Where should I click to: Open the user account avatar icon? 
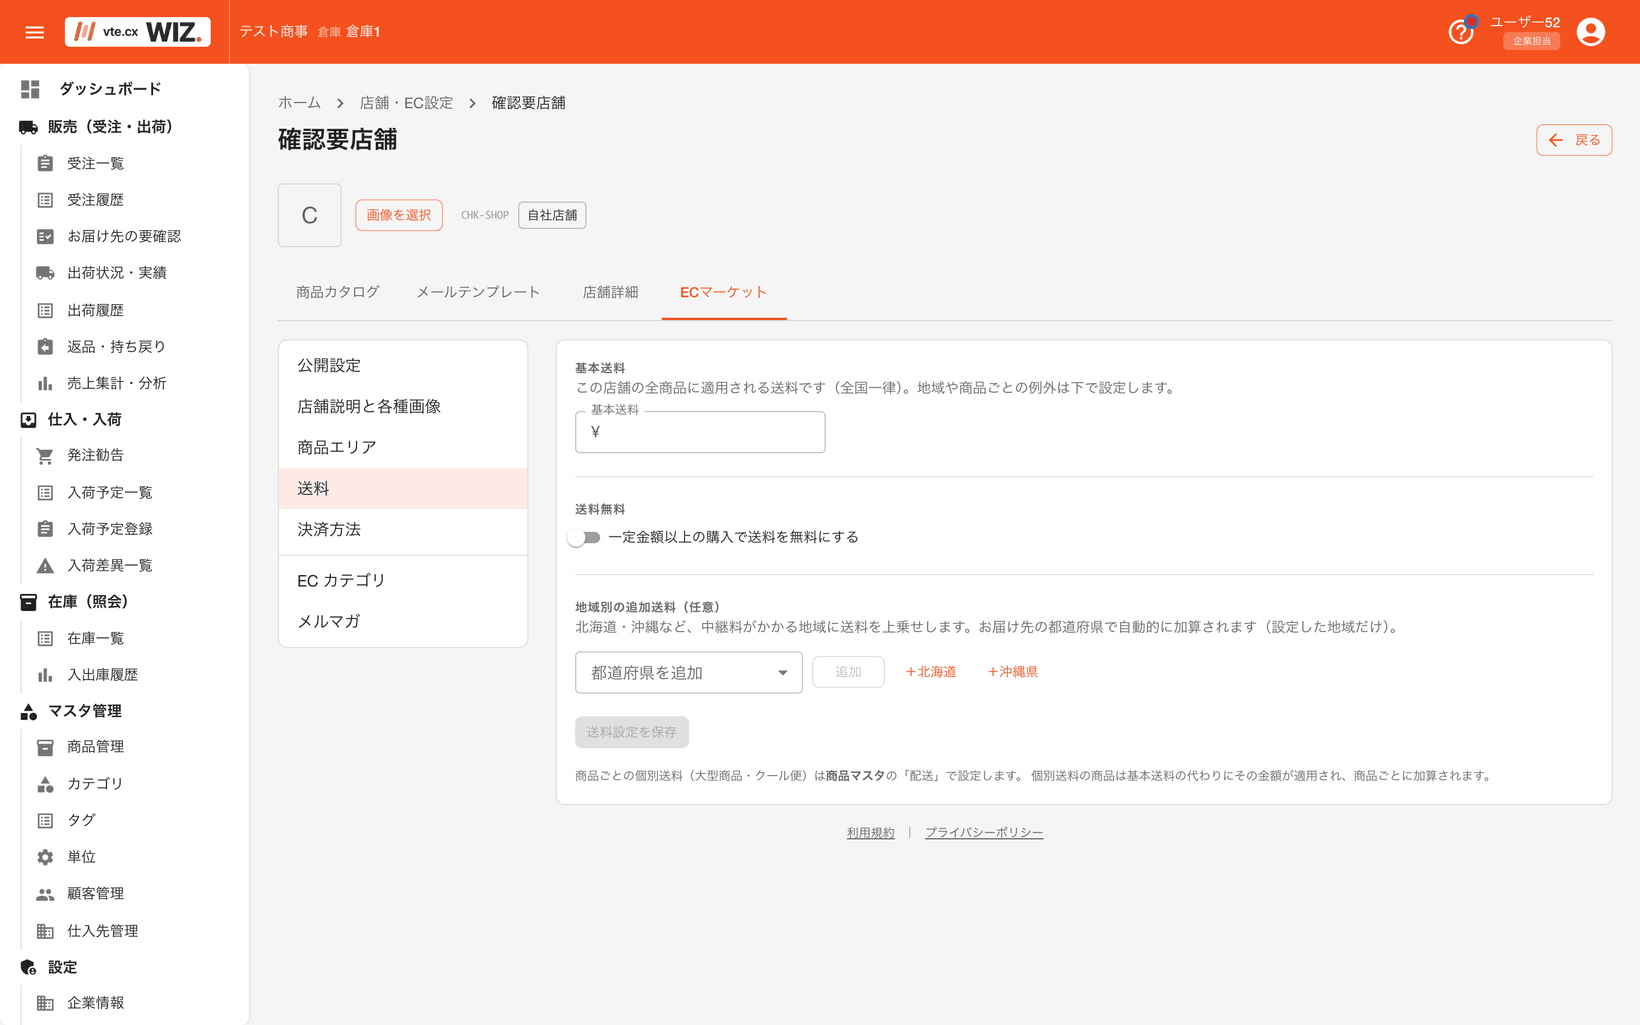point(1591,32)
